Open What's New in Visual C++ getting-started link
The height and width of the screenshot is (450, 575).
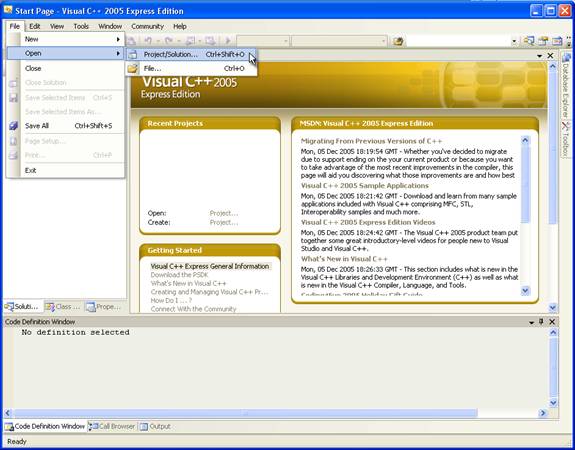click(188, 283)
